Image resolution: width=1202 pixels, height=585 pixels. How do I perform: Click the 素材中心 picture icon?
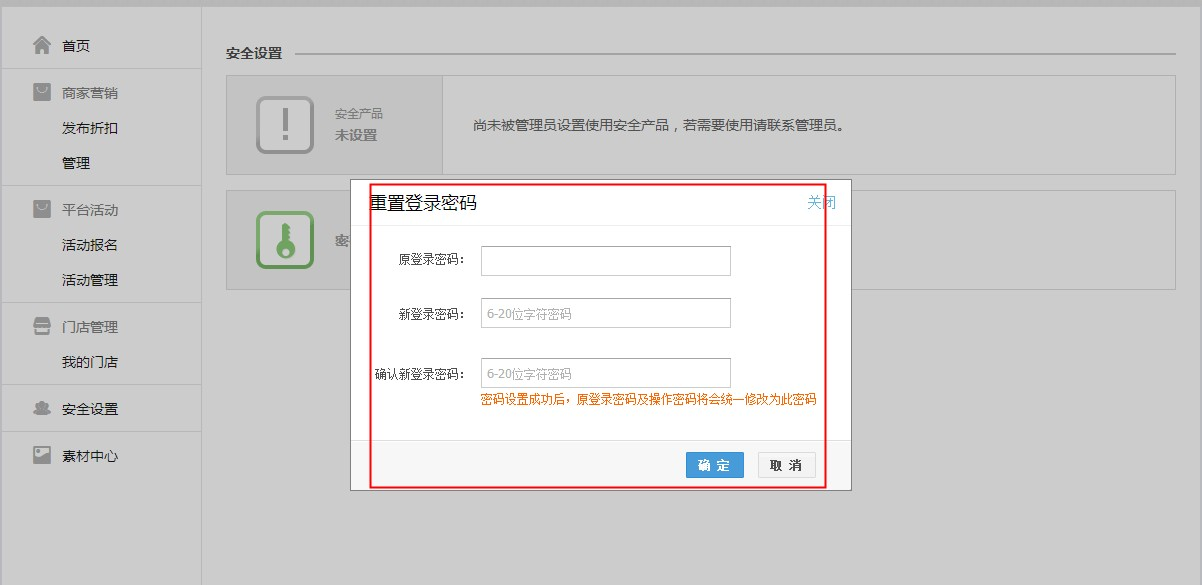(x=41, y=455)
